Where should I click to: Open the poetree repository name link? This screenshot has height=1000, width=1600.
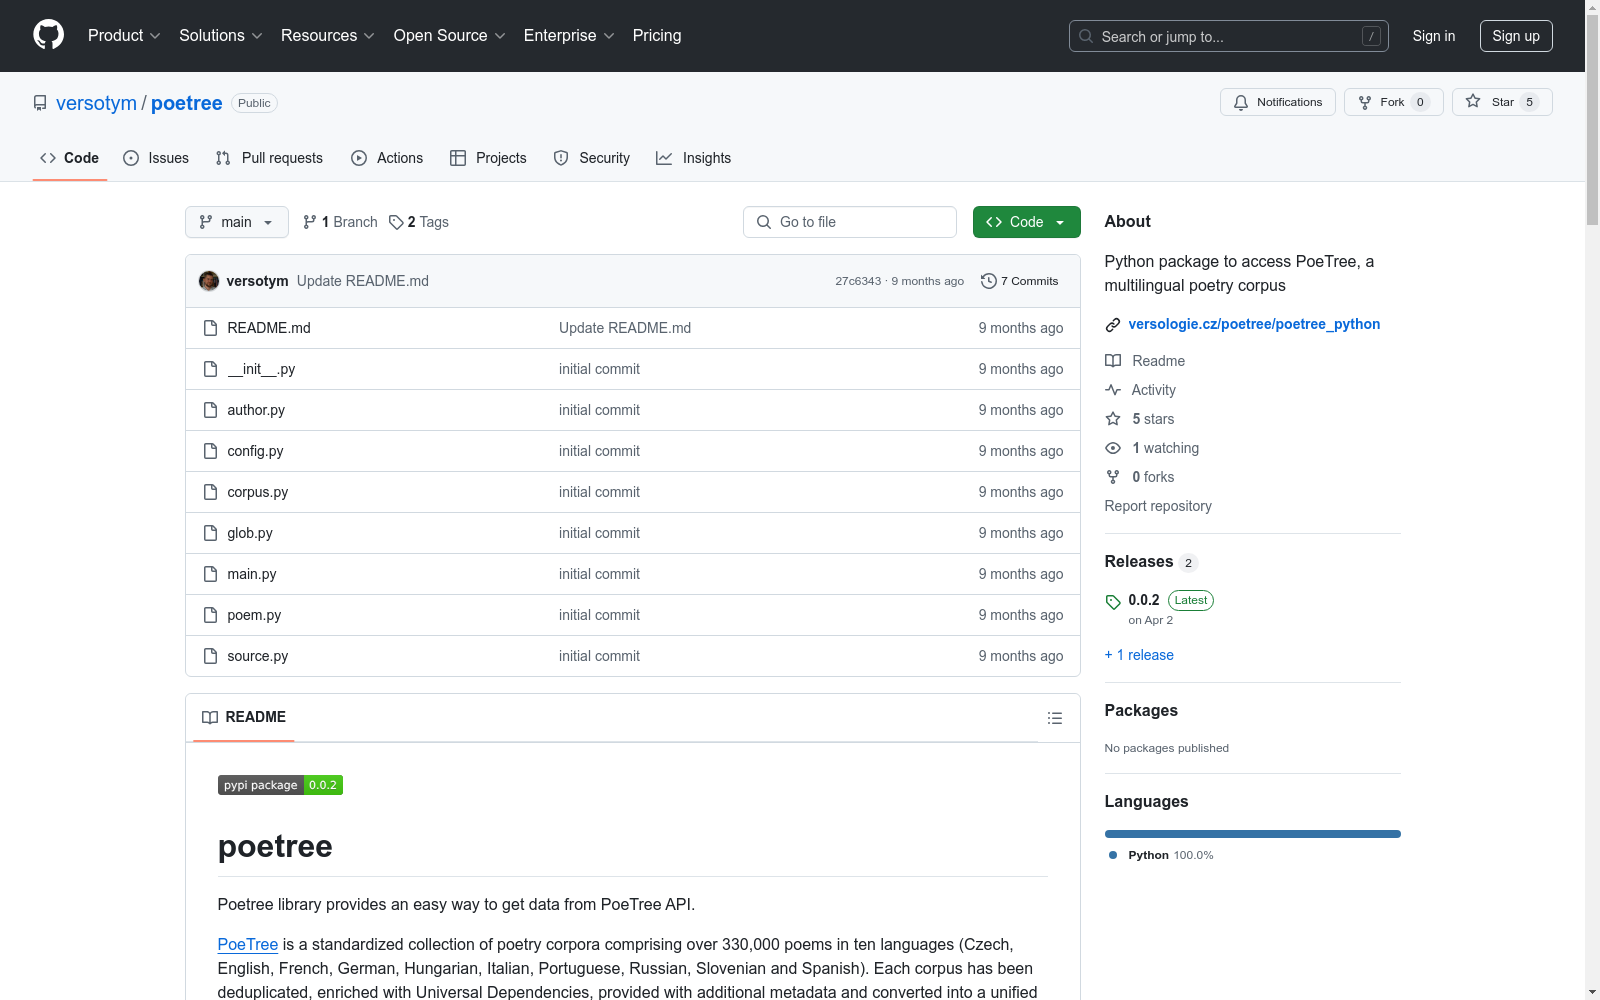pos(187,103)
